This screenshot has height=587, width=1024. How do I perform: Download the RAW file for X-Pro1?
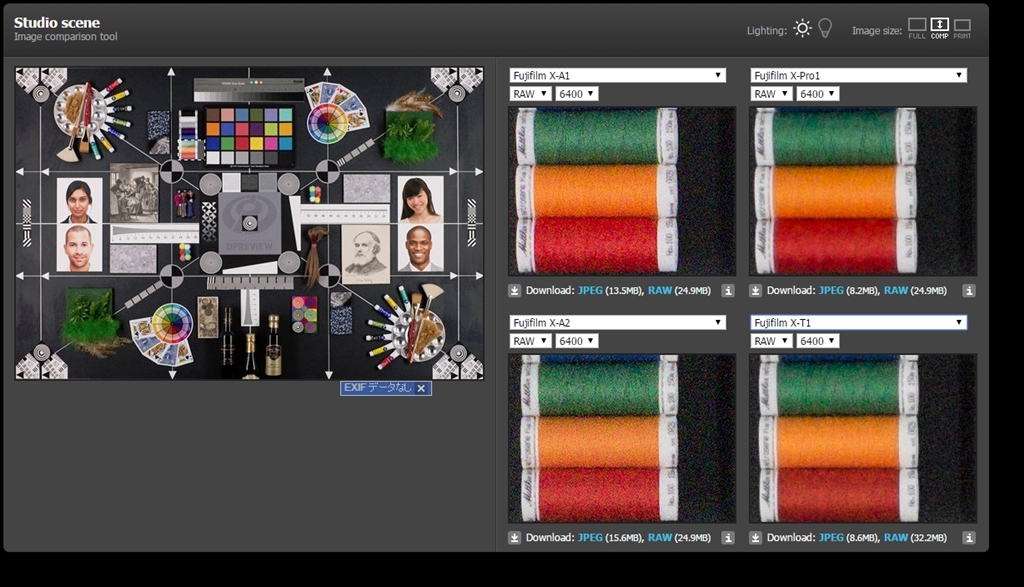point(895,291)
